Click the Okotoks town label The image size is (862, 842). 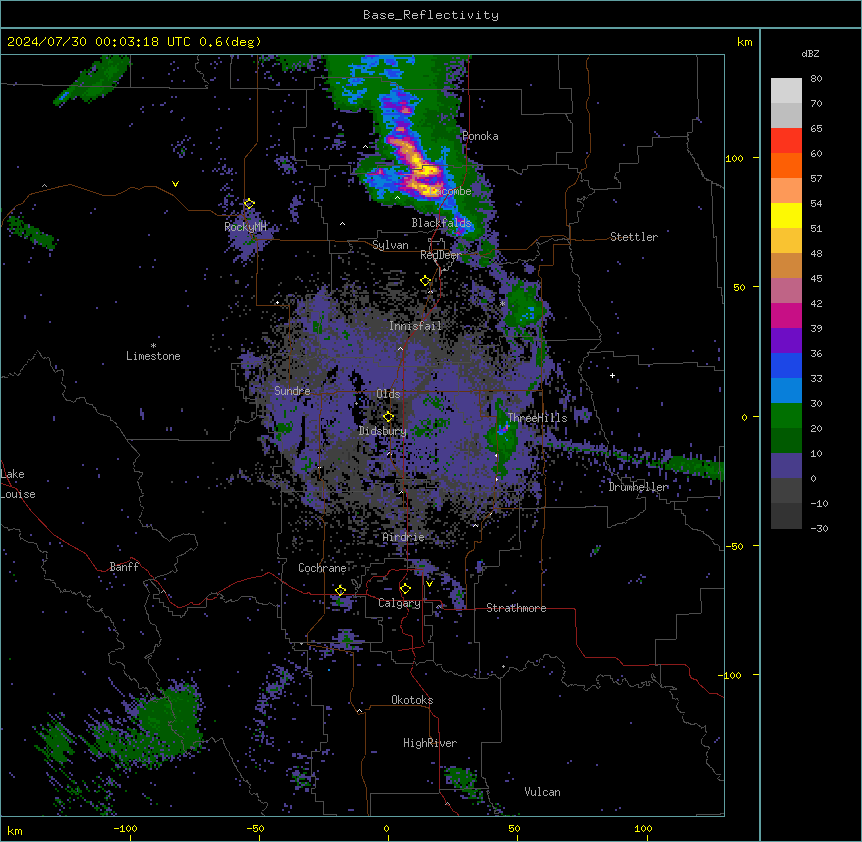point(412,700)
